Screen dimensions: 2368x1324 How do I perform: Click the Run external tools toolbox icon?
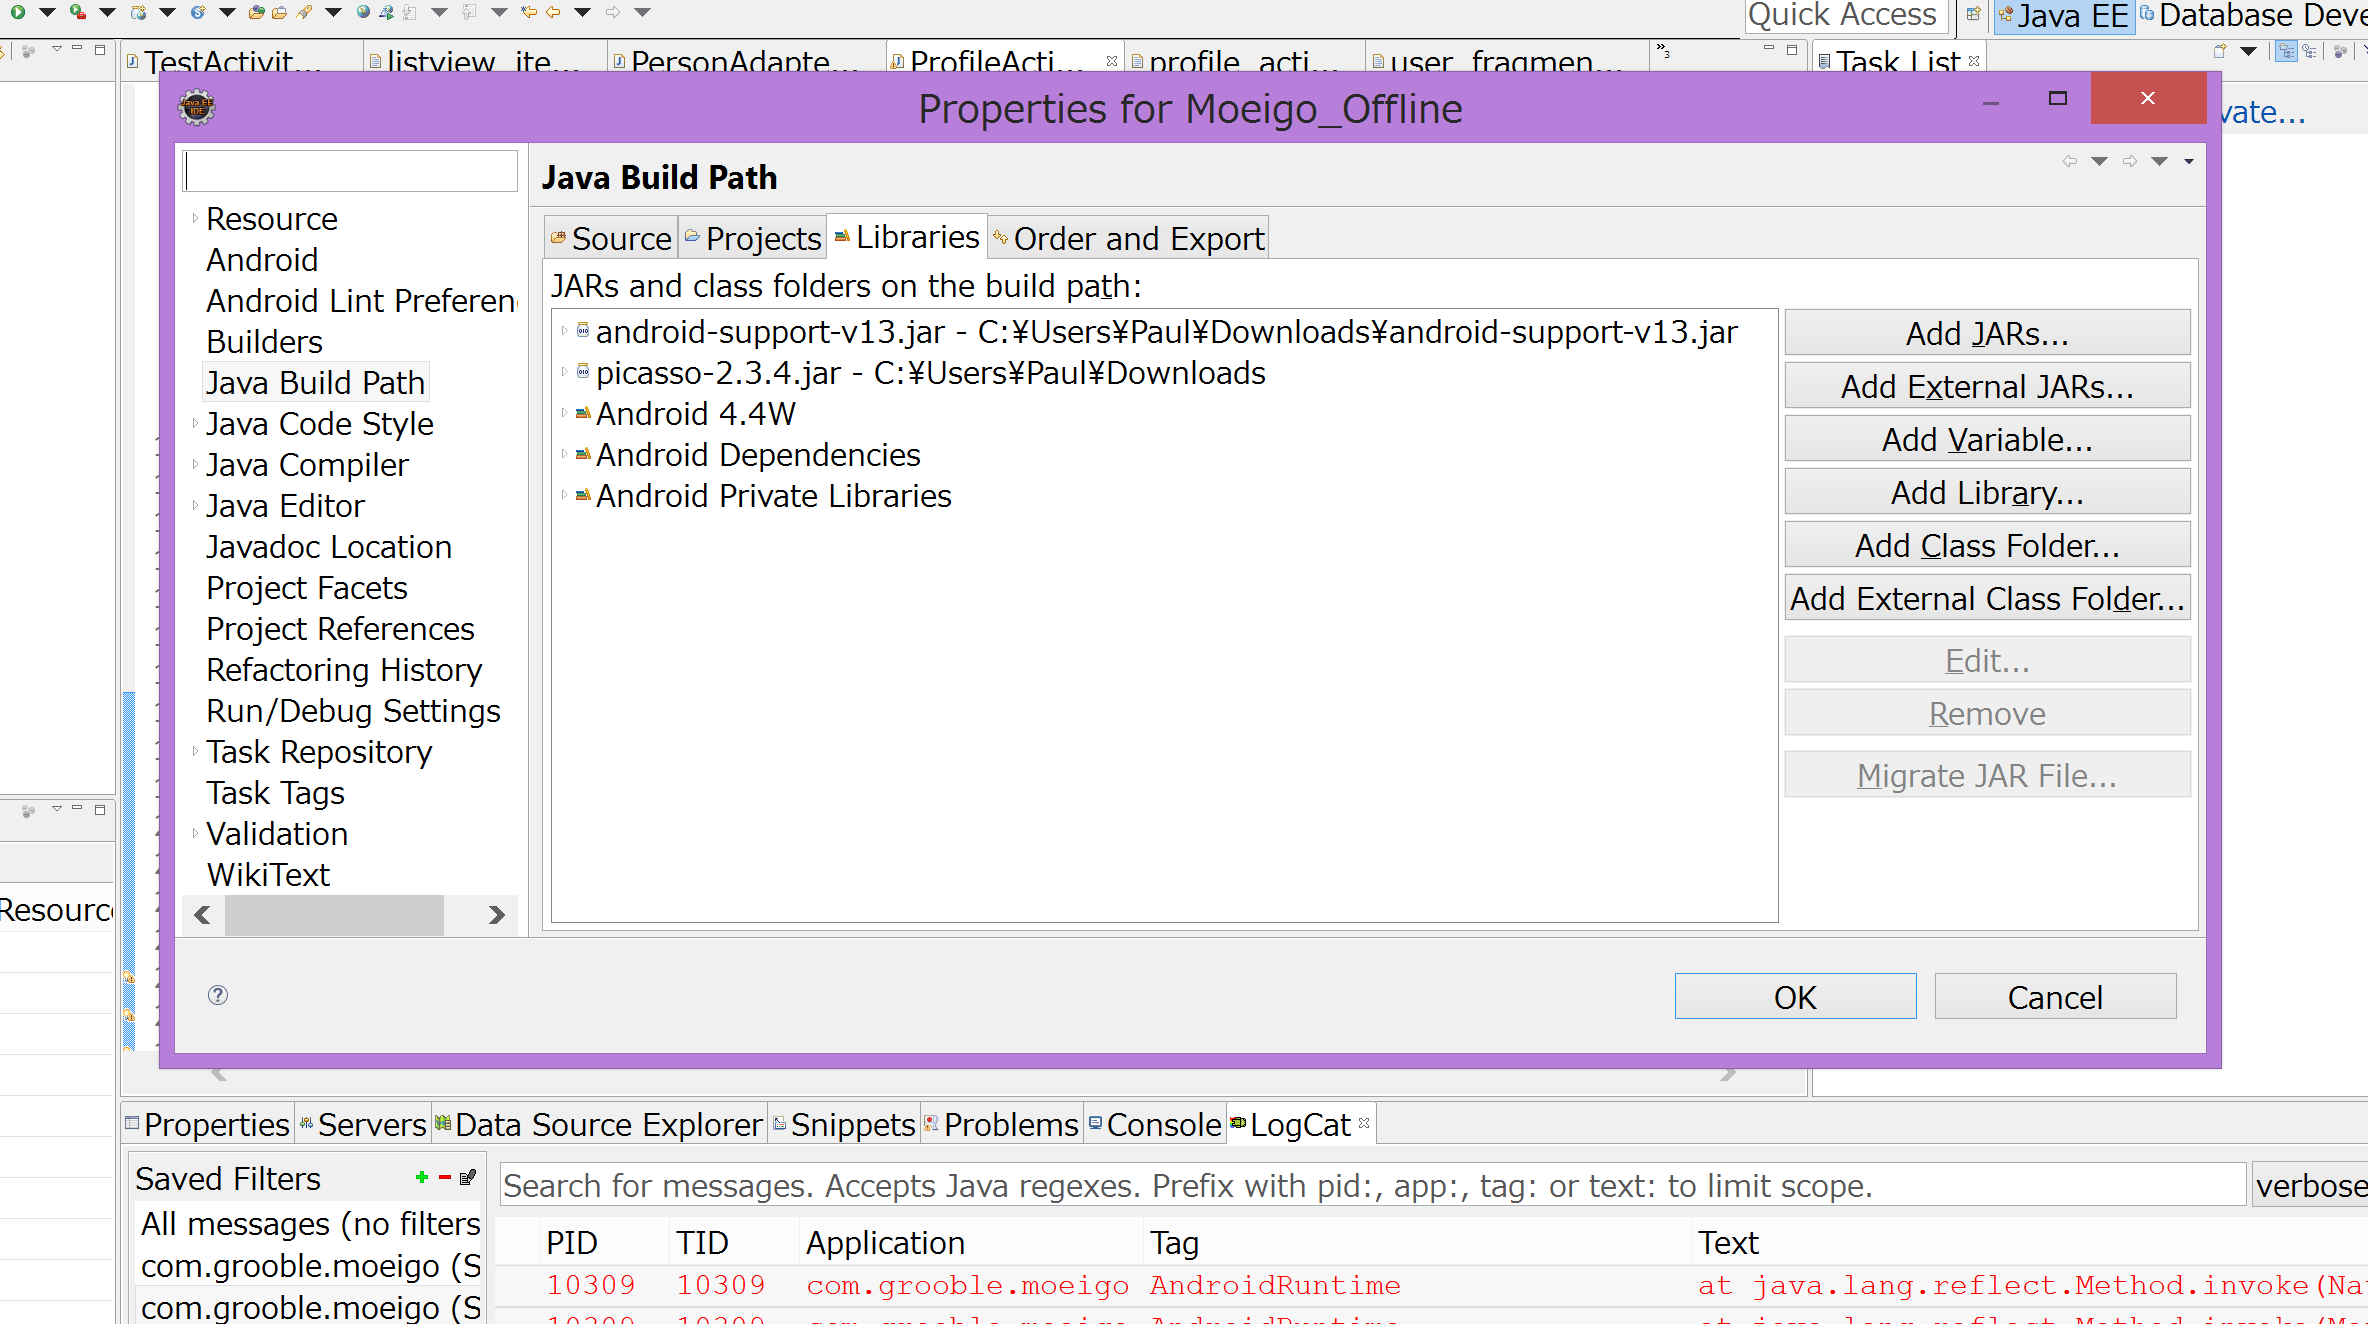click(78, 12)
